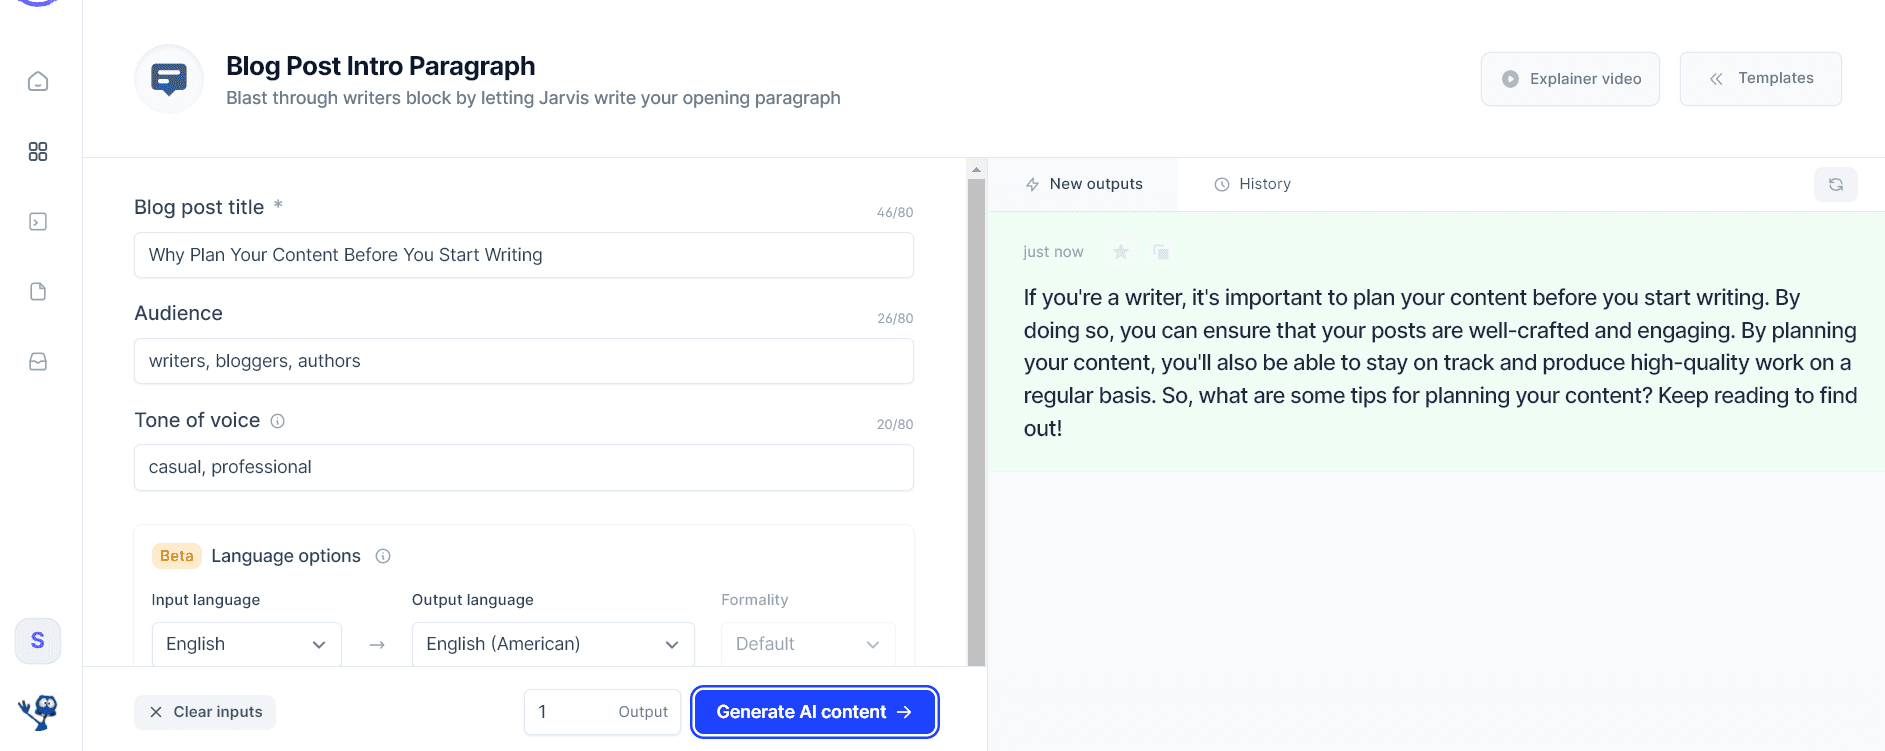Click the refresh icon above the outputs
This screenshot has width=1885, height=751.
coord(1836,184)
